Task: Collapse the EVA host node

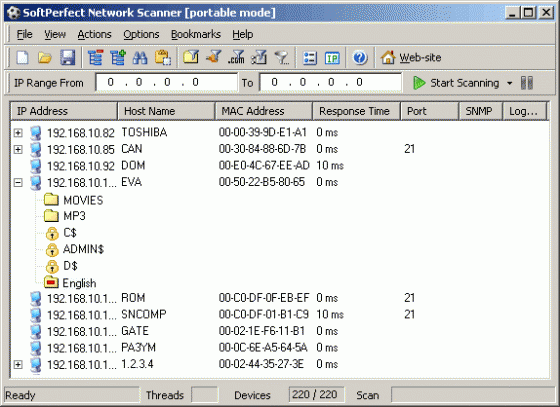Action: pos(18,182)
